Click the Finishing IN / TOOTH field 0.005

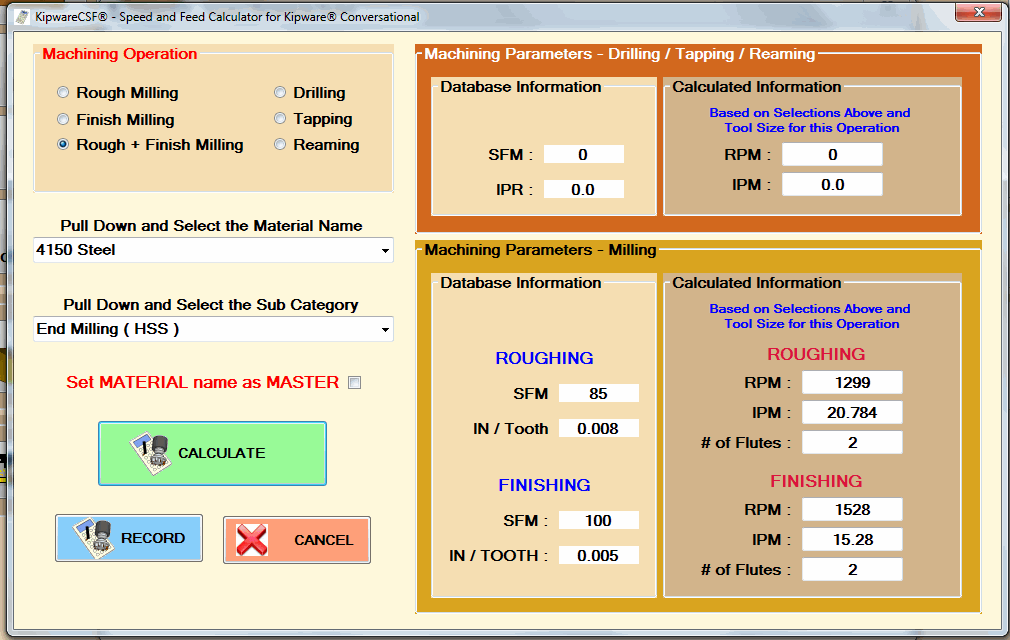(598, 555)
